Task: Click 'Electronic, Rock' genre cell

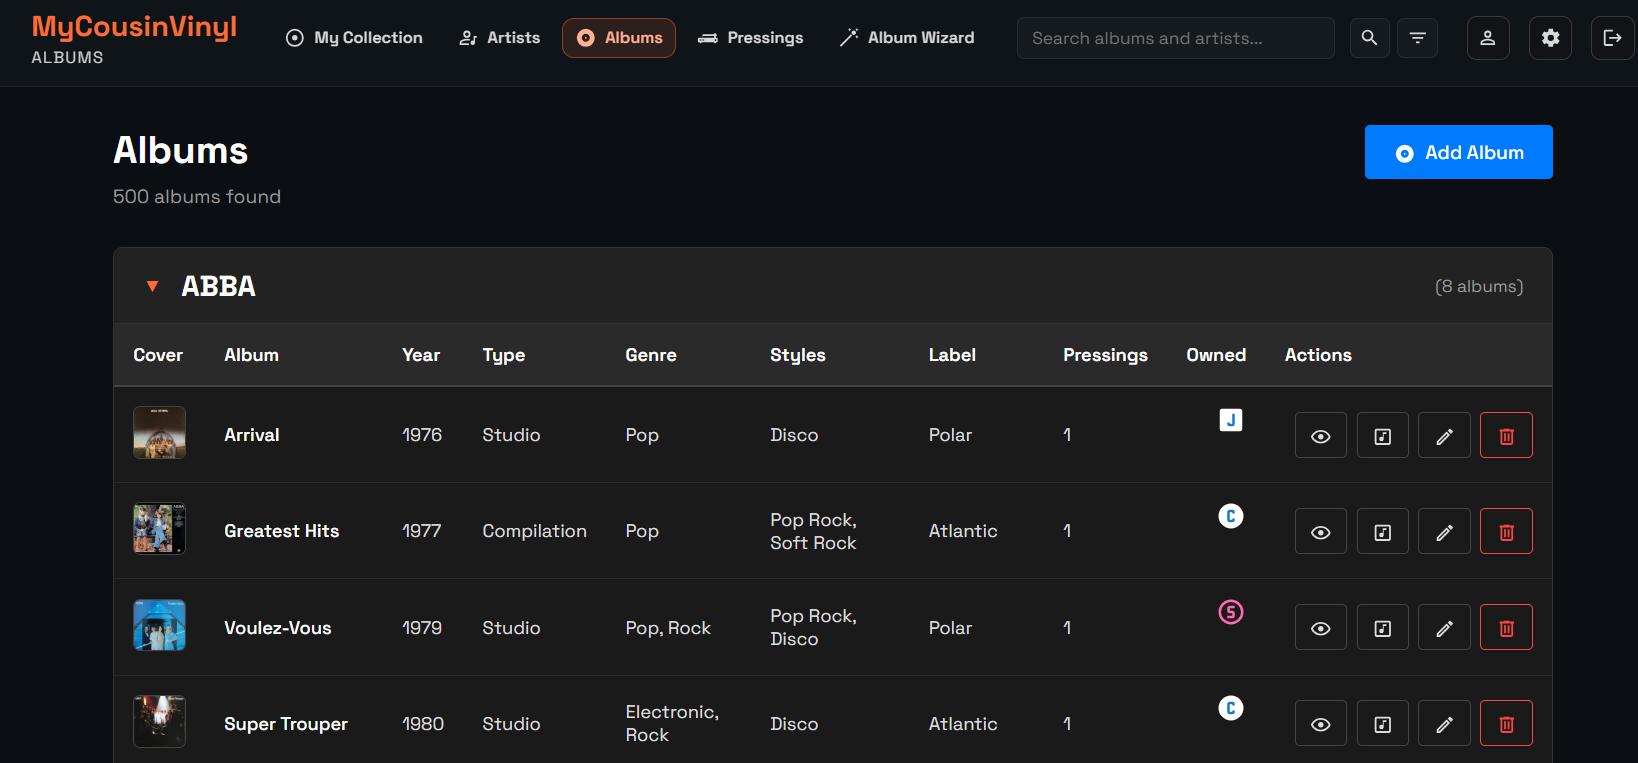Action: click(672, 723)
